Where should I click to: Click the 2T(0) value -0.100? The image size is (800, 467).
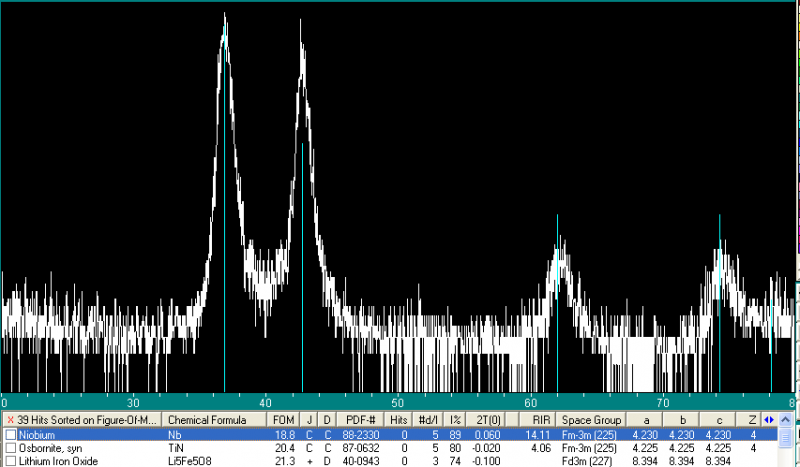[x=486, y=461]
